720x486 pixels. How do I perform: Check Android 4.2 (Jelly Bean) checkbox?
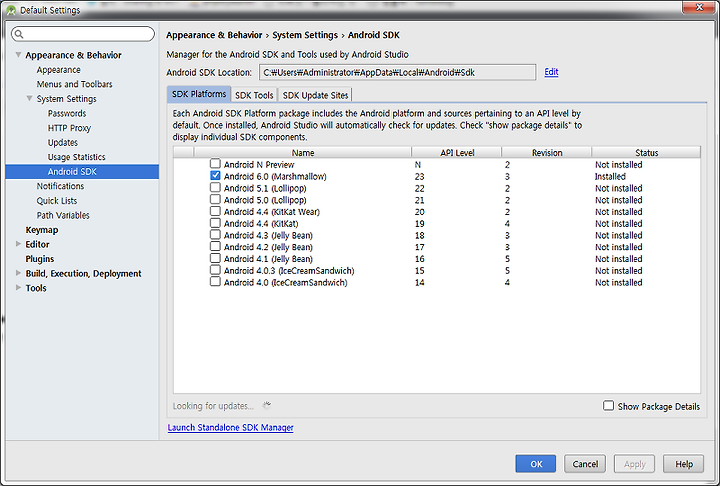tap(215, 246)
